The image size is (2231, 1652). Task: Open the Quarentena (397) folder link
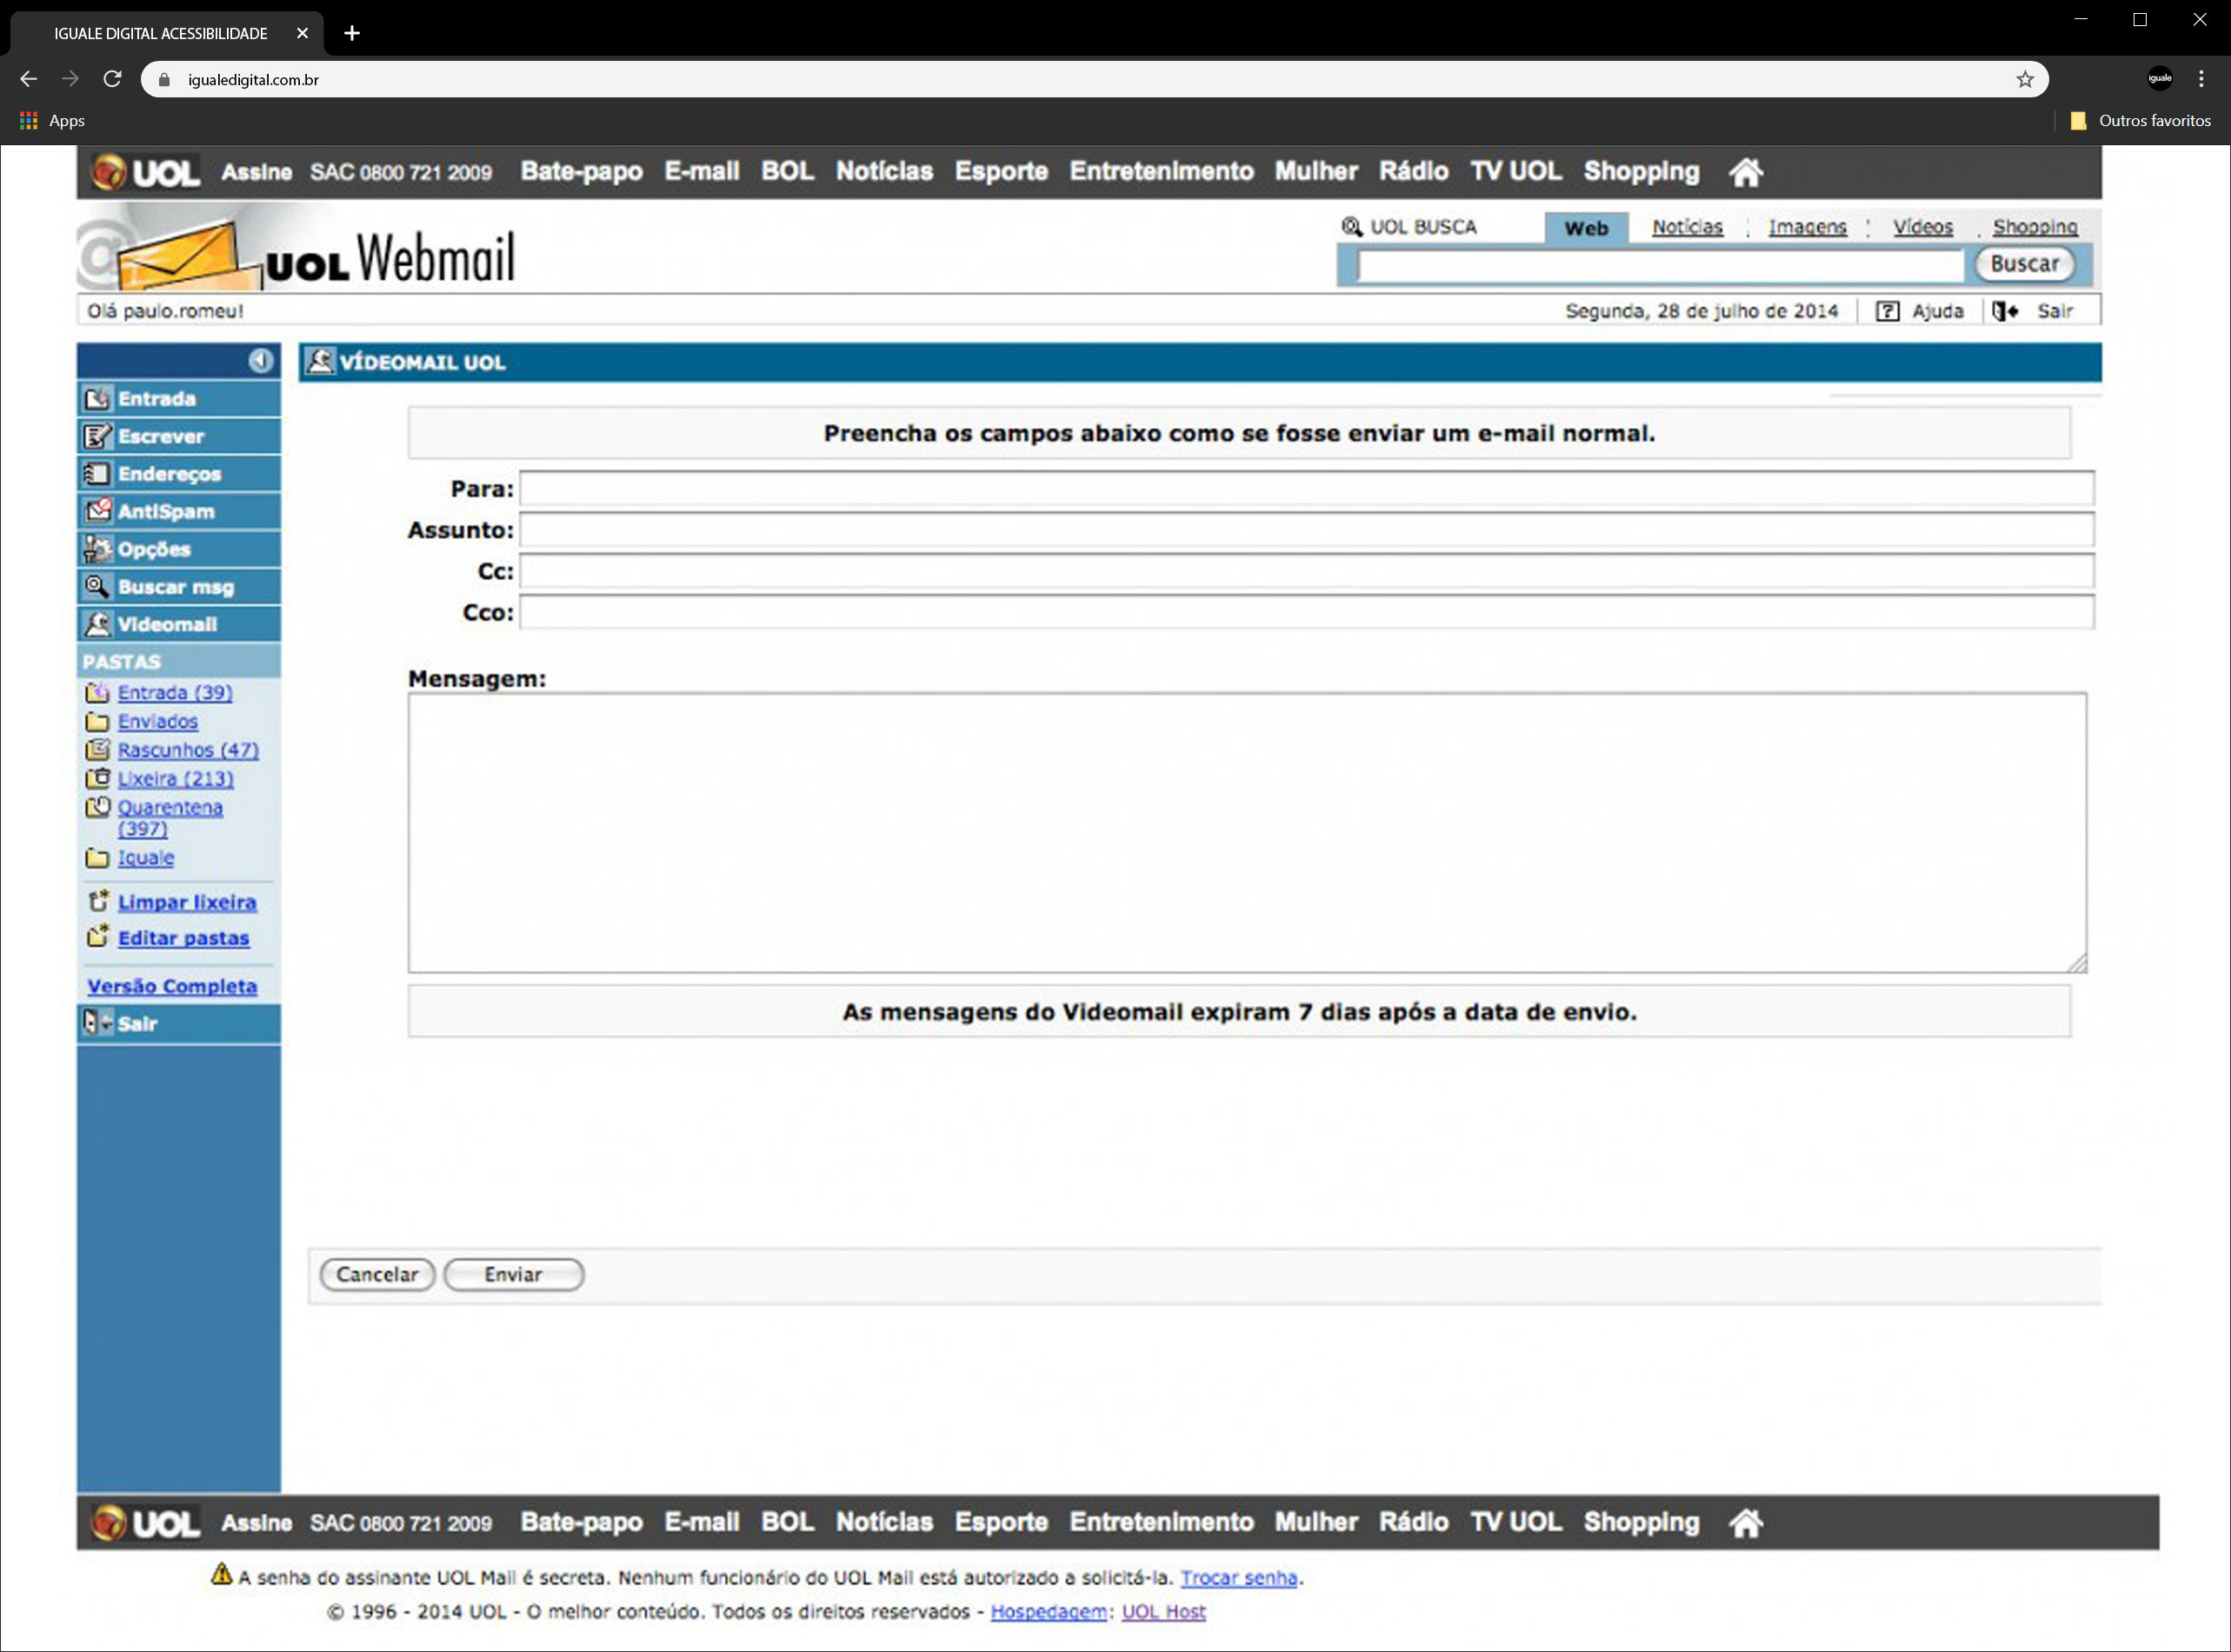click(x=170, y=817)
